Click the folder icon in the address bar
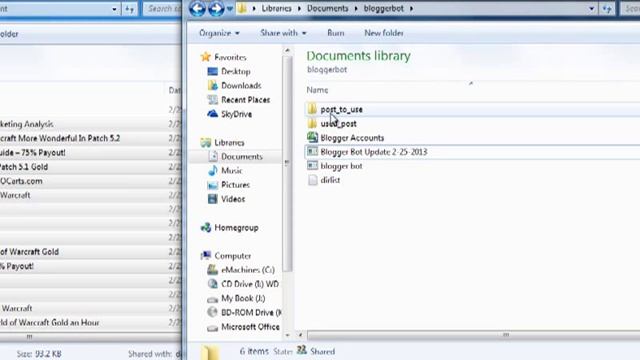Image resolution: width=640 pixels, height=360 pixels. point(242,8)
